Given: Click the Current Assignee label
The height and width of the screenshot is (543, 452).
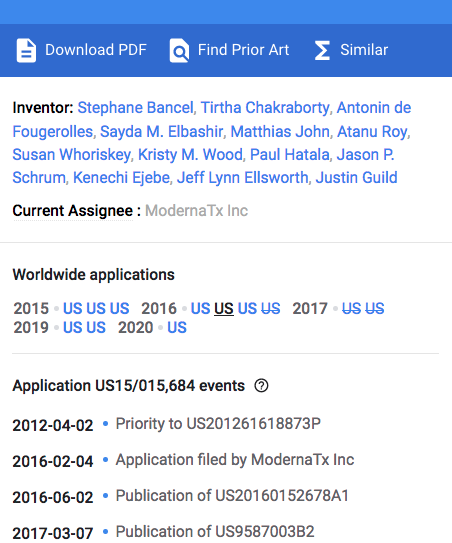Looking at the screenshot, I should [73, 211].
